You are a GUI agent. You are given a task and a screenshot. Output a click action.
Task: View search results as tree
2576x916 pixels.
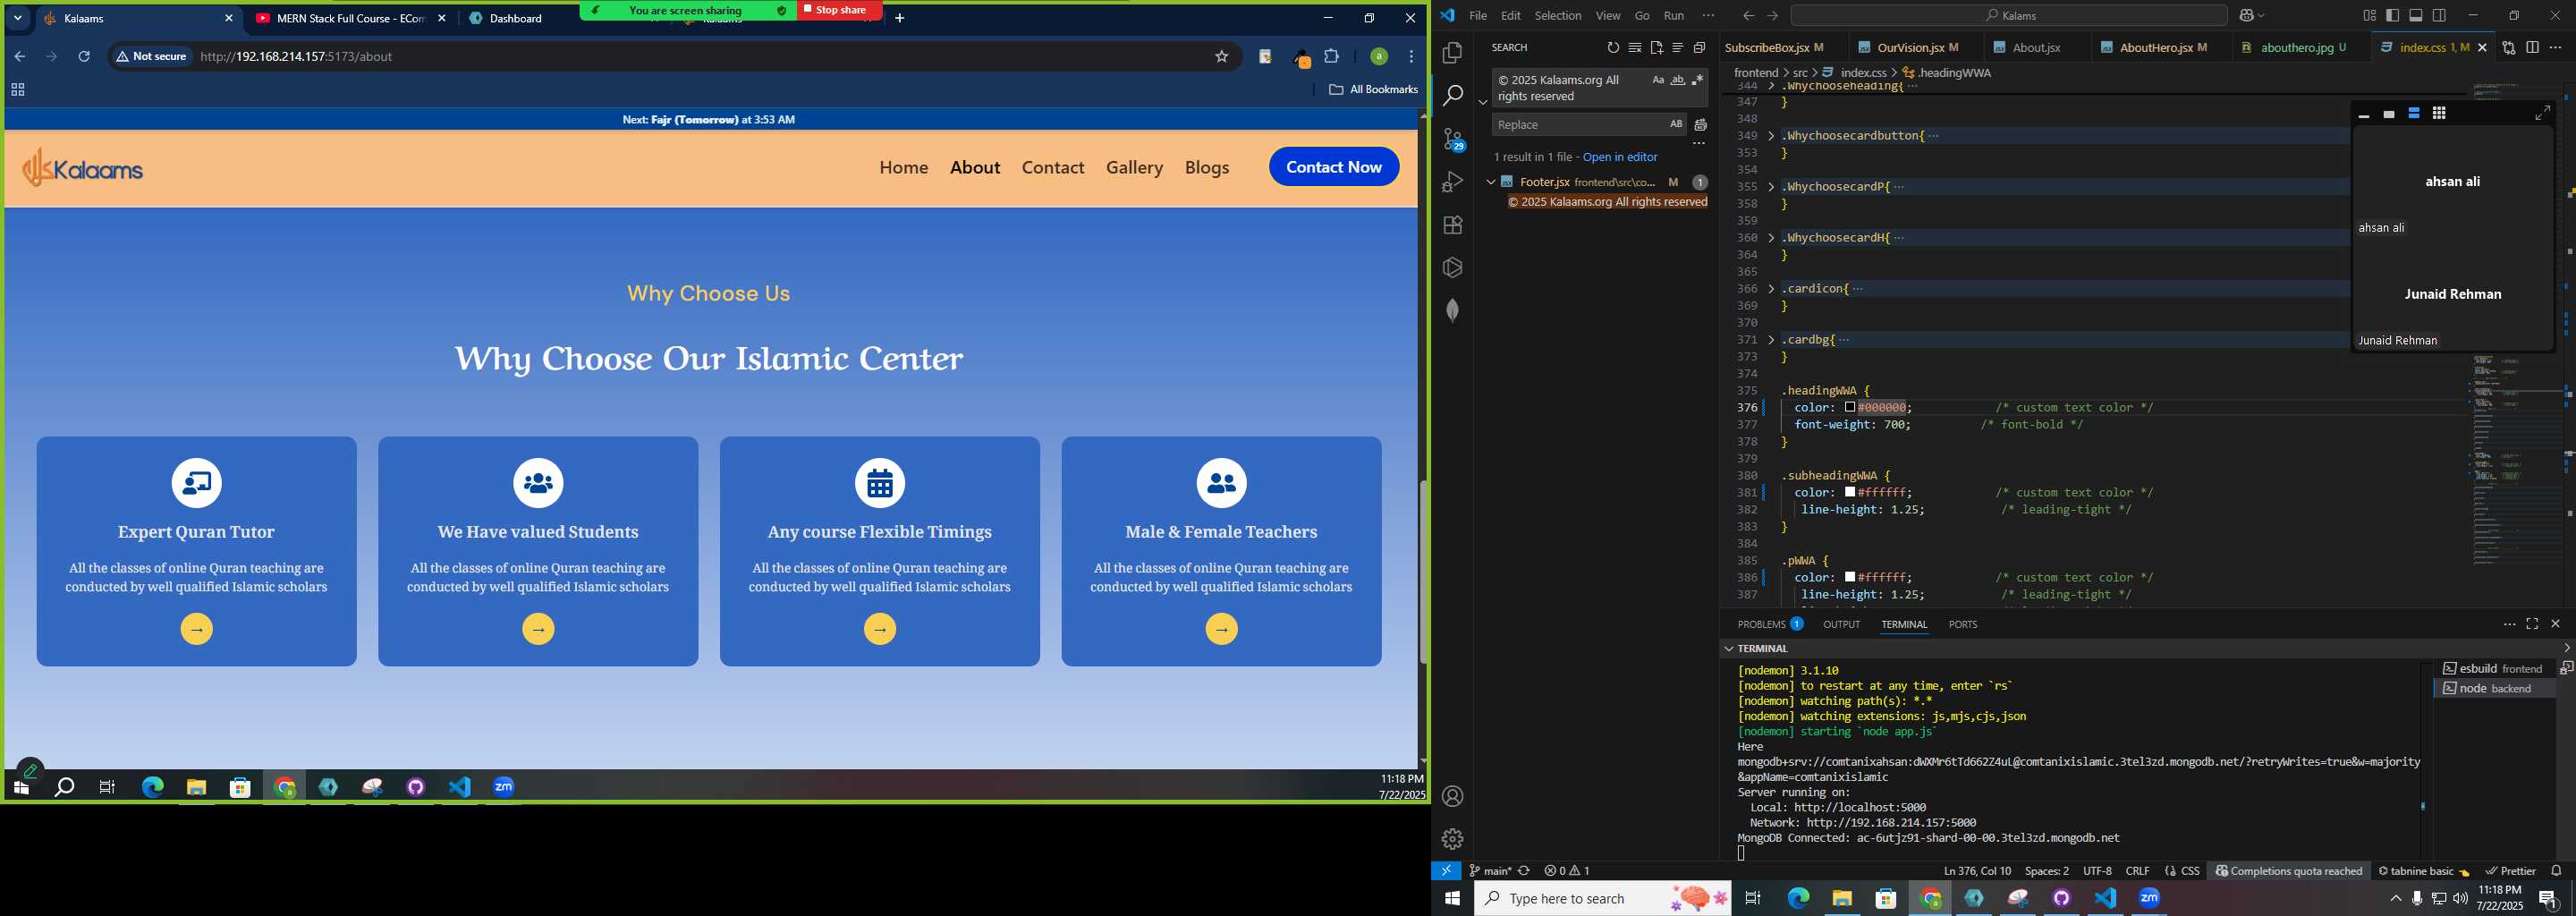tap(1677, 48)
